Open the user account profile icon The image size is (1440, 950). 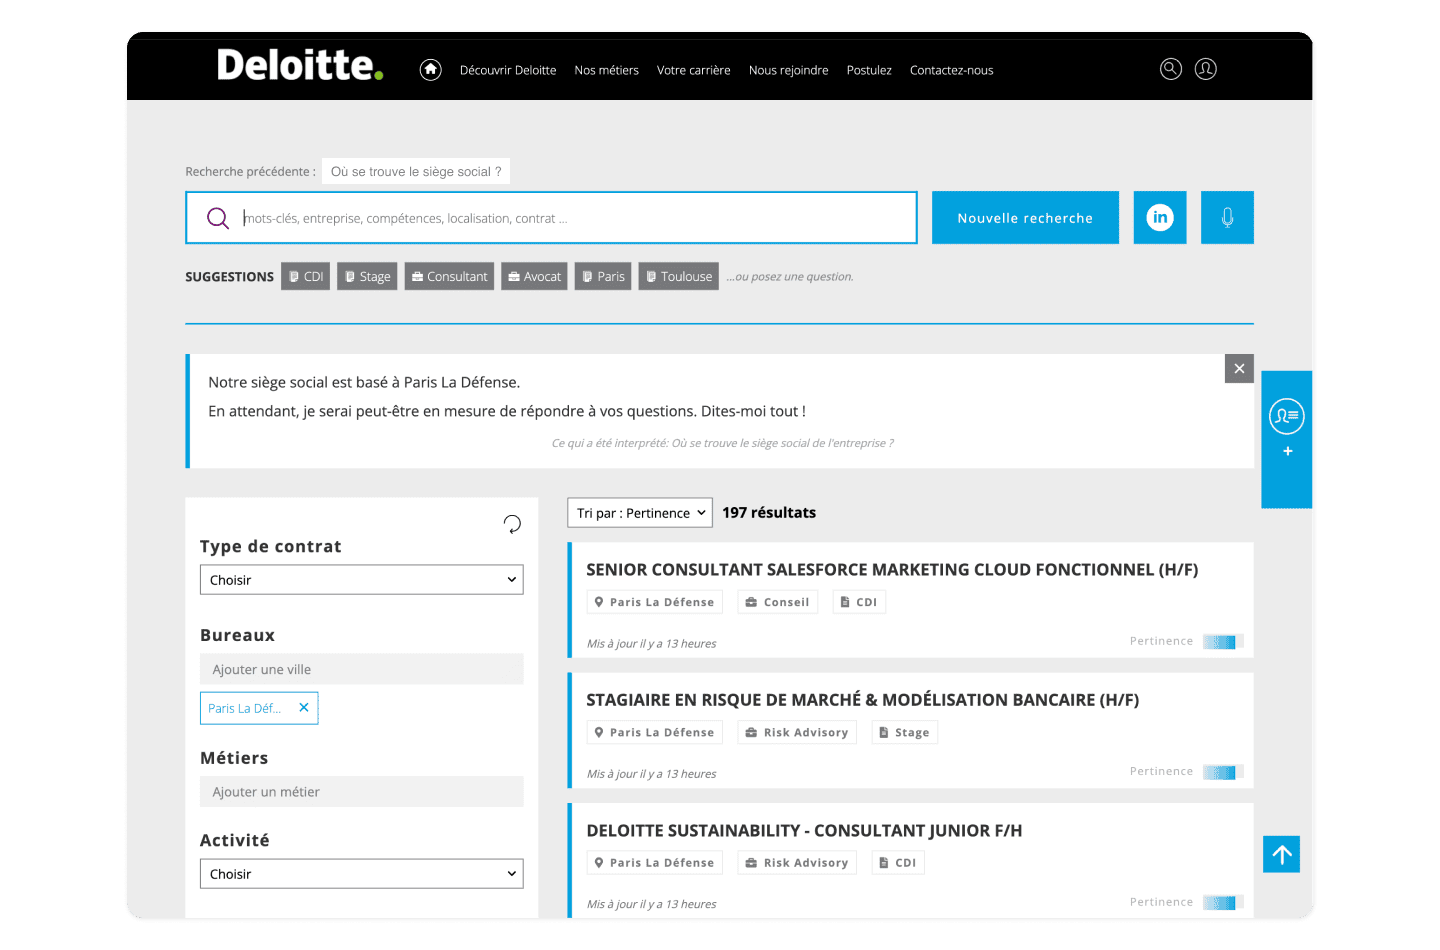tap(1205, 69)
